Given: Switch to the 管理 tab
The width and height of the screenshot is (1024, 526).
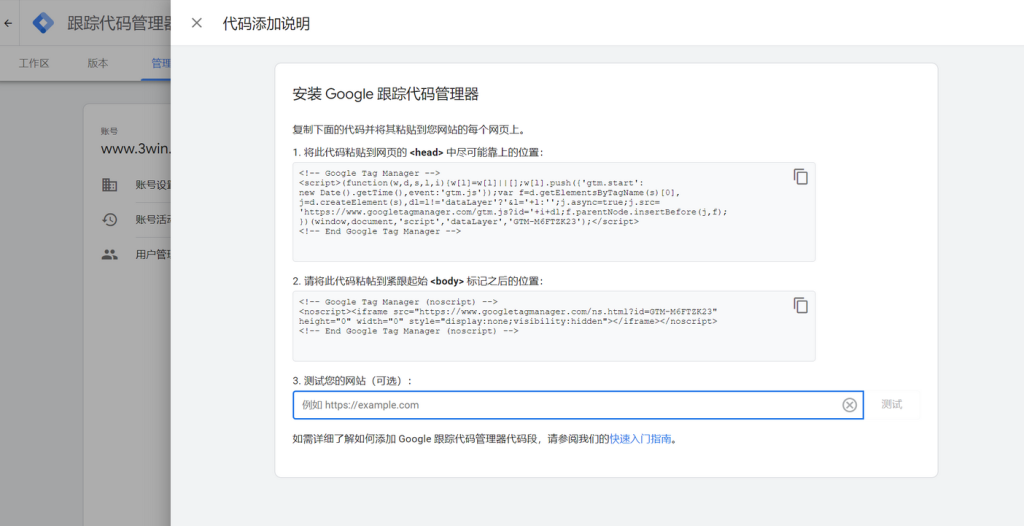Looking at the screenshot, I should 161,63.
